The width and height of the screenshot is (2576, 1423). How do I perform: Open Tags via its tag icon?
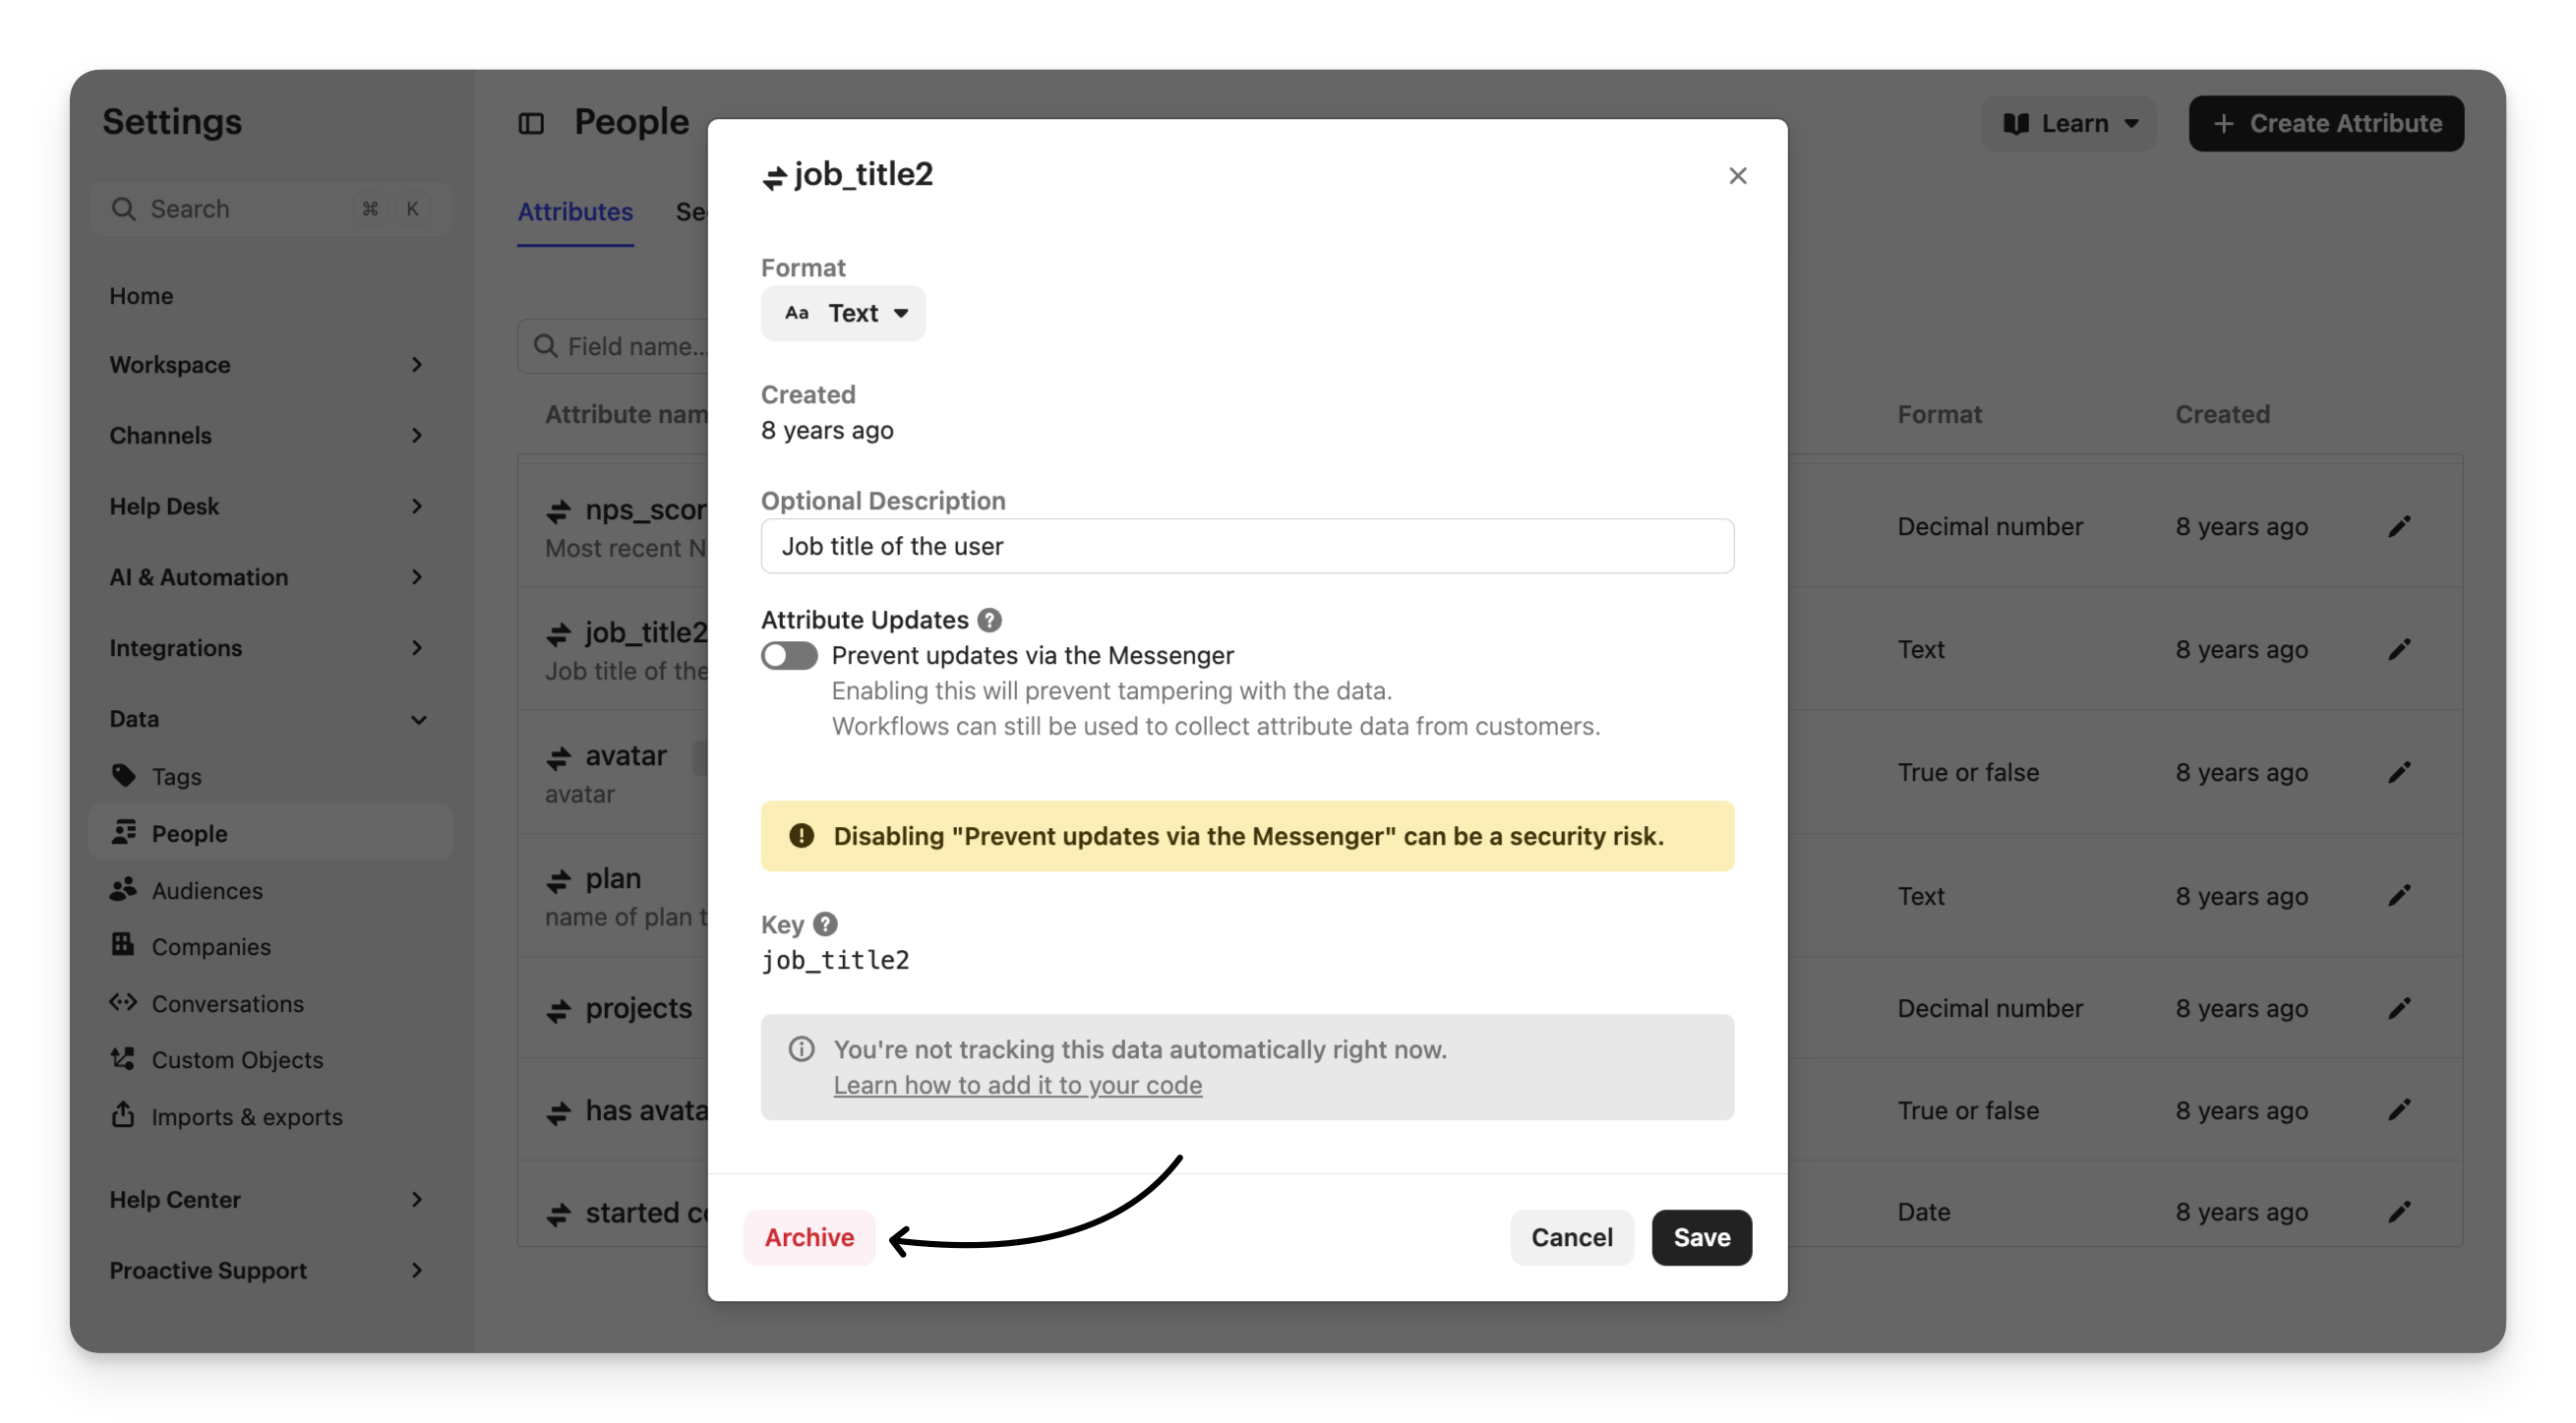[x=124, y=776]
